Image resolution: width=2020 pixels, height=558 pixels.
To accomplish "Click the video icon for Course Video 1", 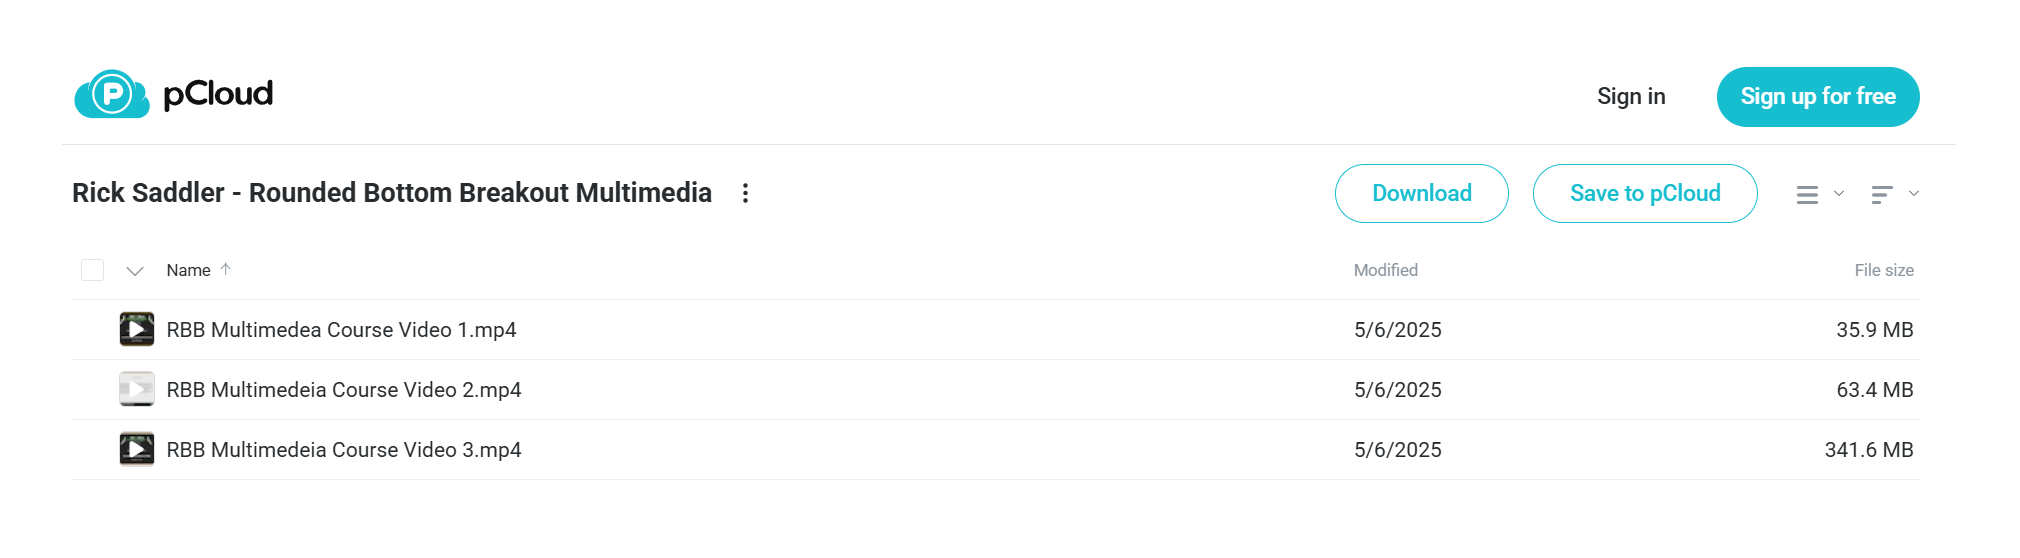I will point(137,329).
